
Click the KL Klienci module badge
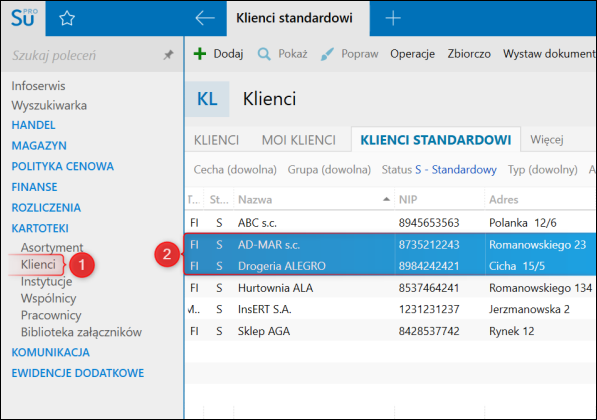207,99
